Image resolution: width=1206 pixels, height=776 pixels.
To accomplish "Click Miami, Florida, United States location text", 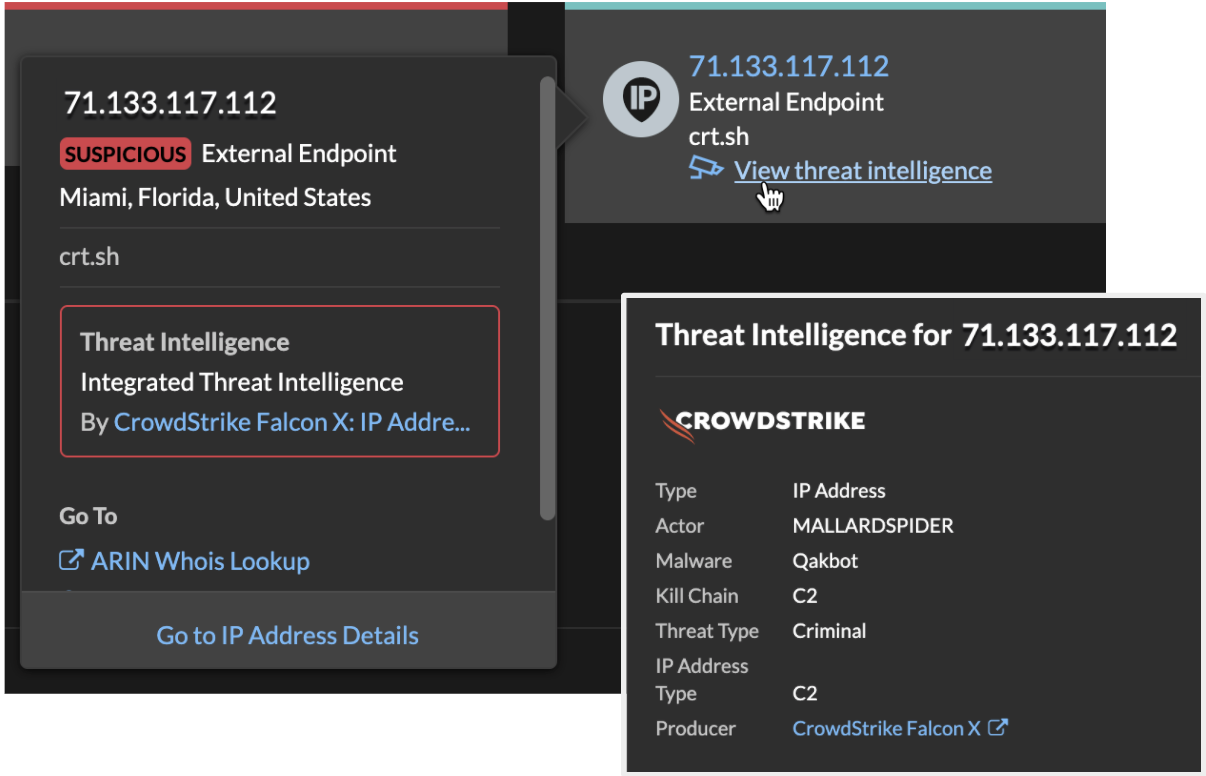I will [216, 197].
